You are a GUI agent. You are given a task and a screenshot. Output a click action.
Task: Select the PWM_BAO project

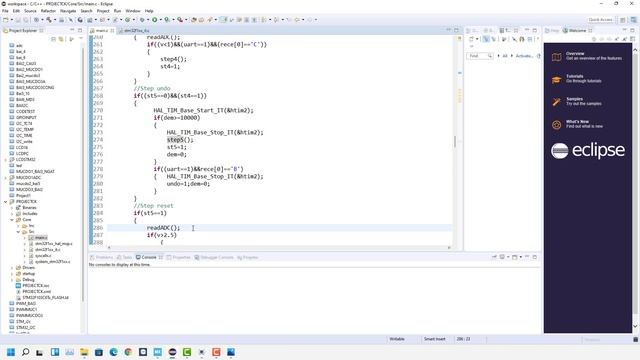(x=26, y=304)
